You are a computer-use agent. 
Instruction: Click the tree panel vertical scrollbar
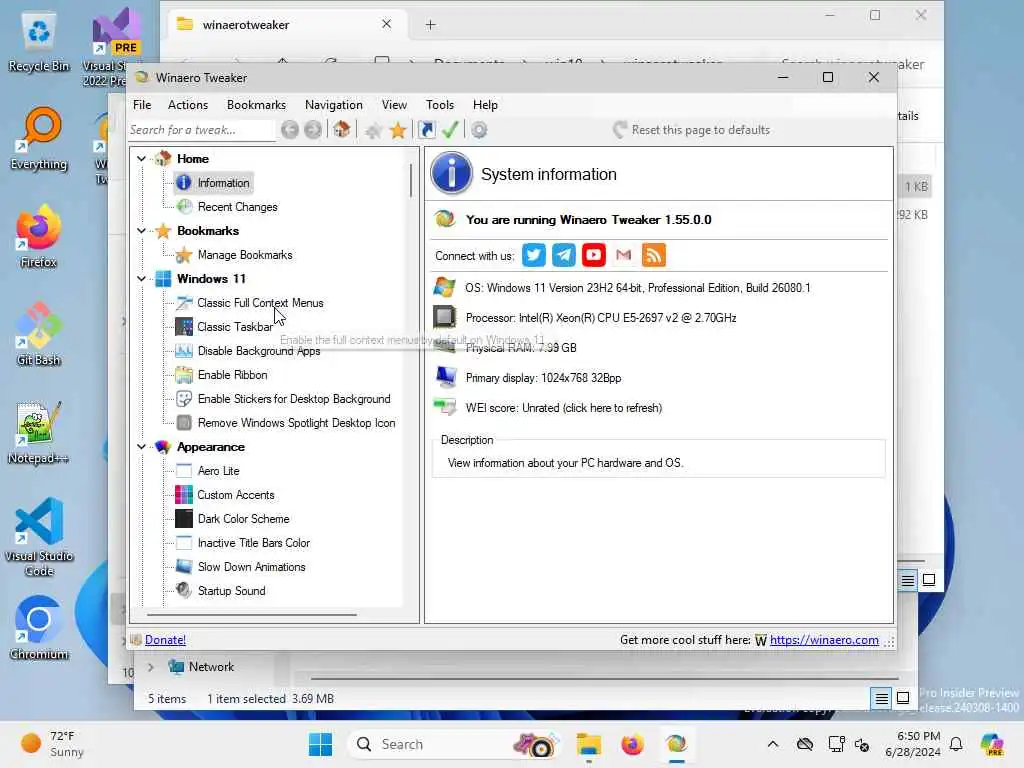411,180
